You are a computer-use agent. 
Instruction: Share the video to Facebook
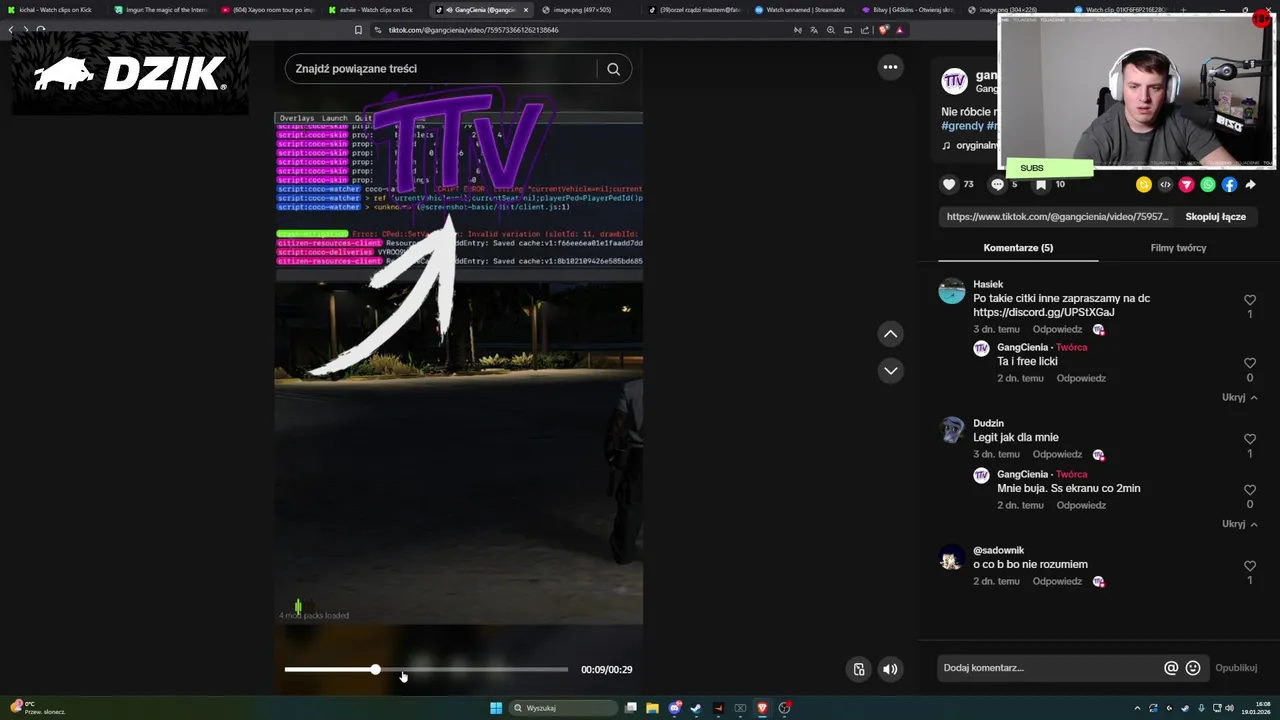[x=1229, y=184]
